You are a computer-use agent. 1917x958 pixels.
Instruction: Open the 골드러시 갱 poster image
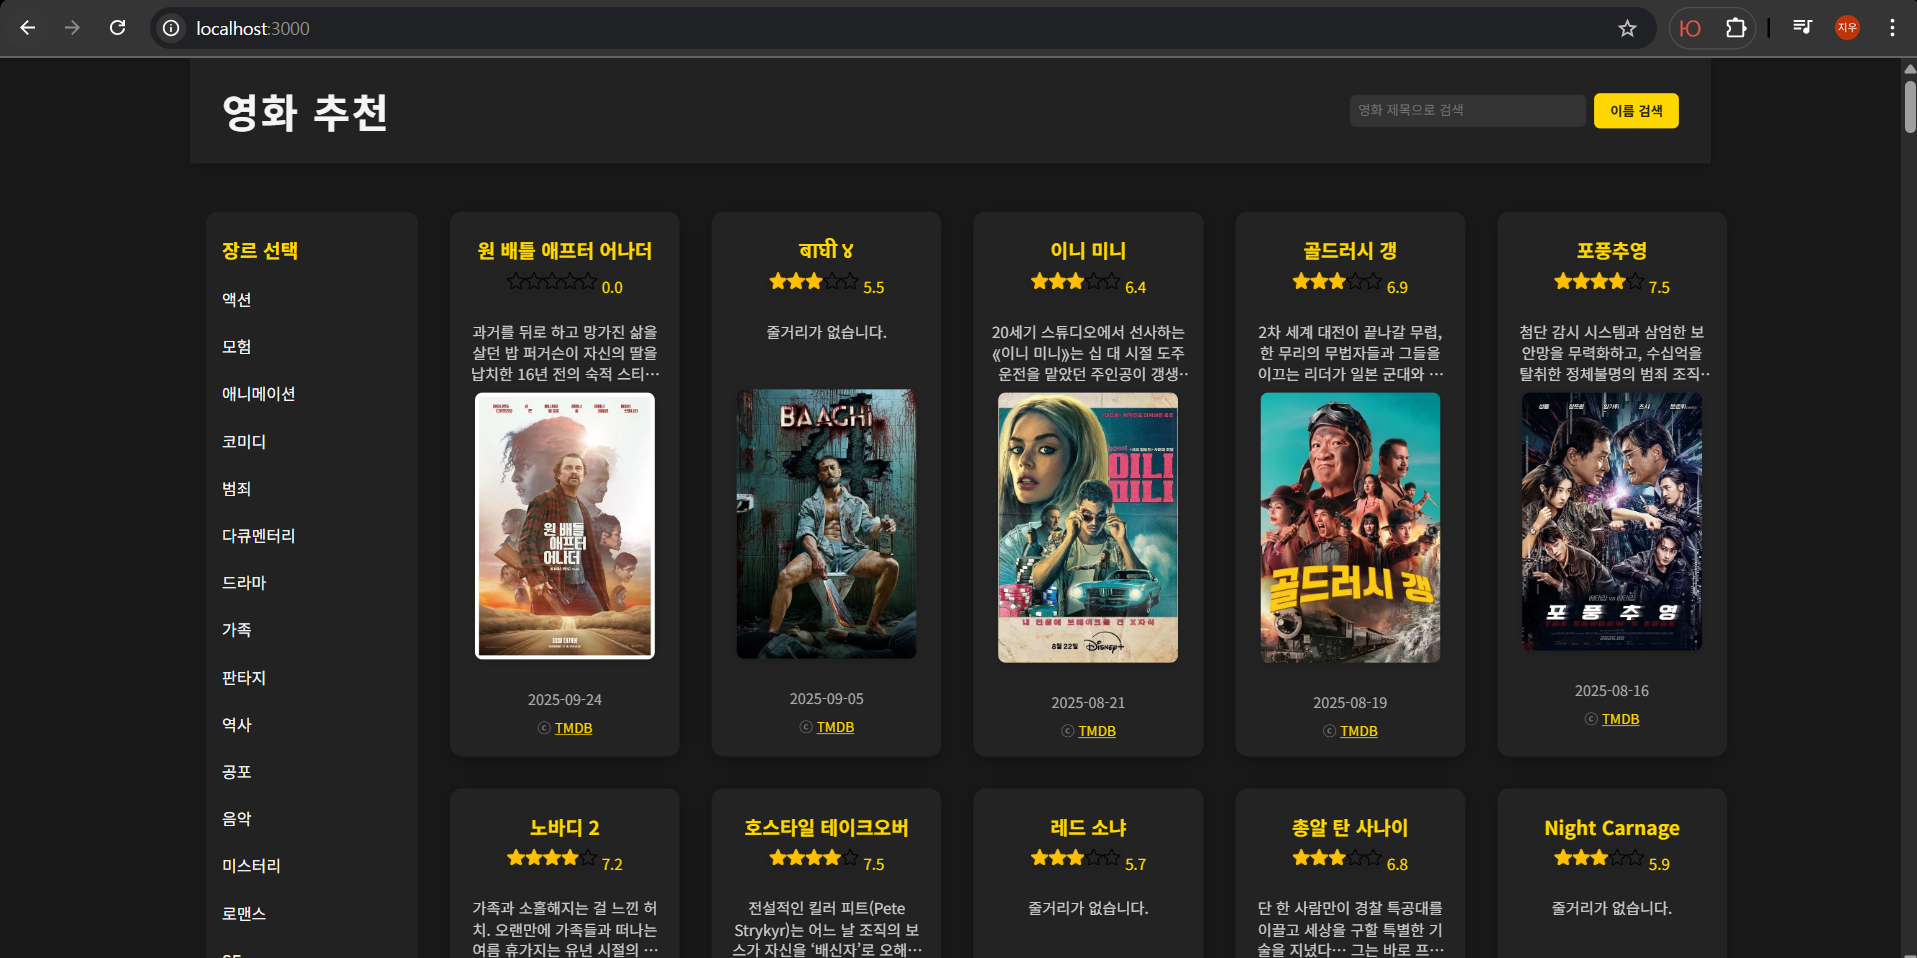point(1350,528)
